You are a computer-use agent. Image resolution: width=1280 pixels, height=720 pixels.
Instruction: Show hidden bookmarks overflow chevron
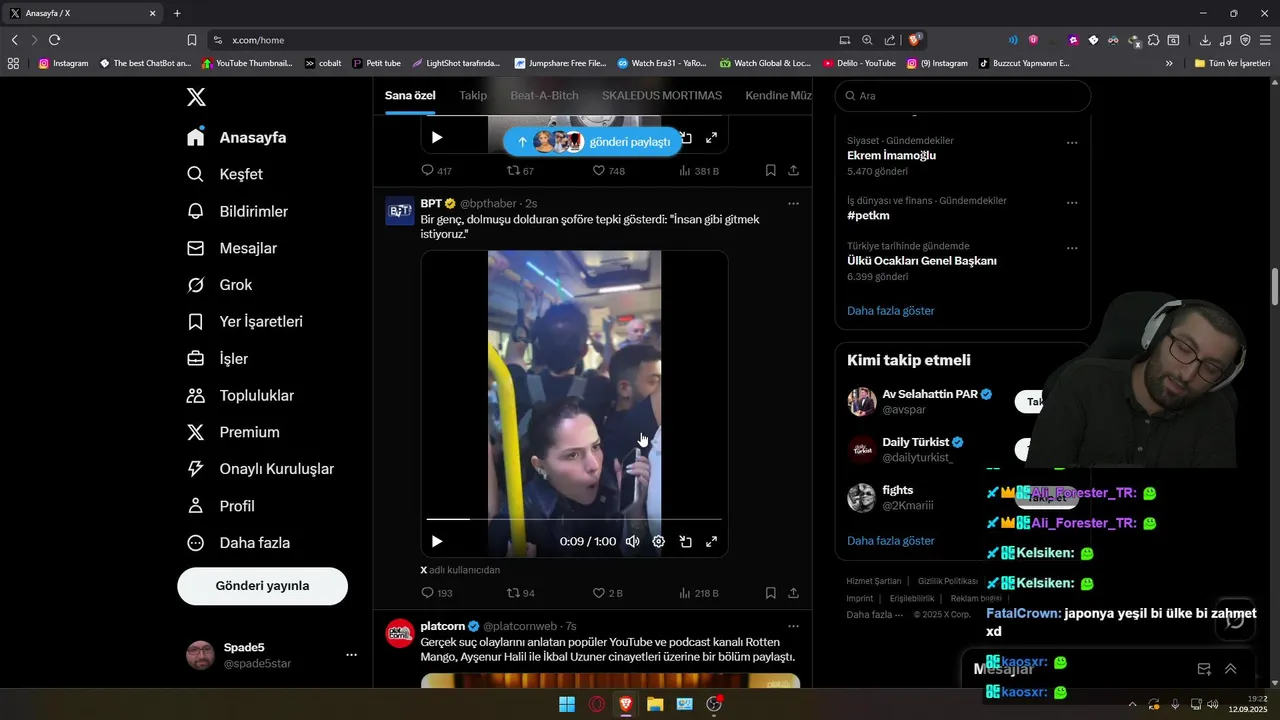(x=1169, y=63)
